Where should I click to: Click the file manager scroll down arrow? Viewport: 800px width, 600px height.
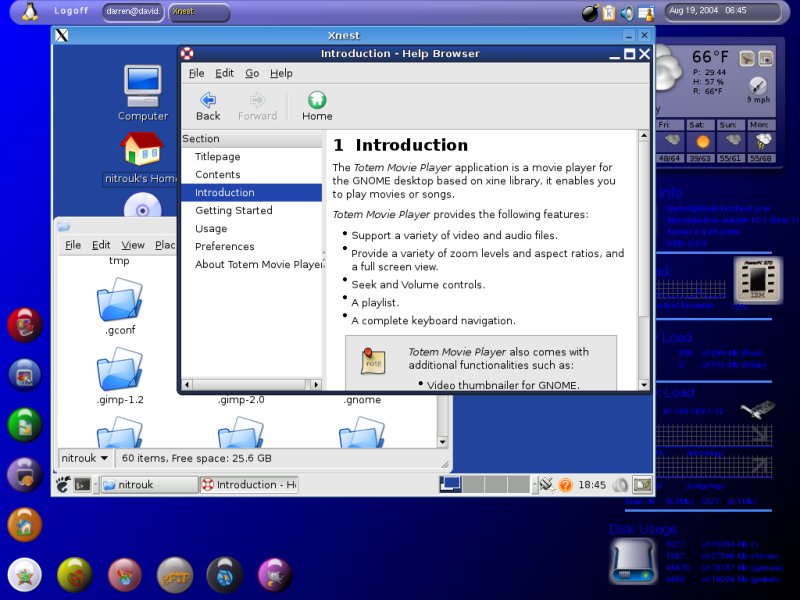[x=442, y=442]
